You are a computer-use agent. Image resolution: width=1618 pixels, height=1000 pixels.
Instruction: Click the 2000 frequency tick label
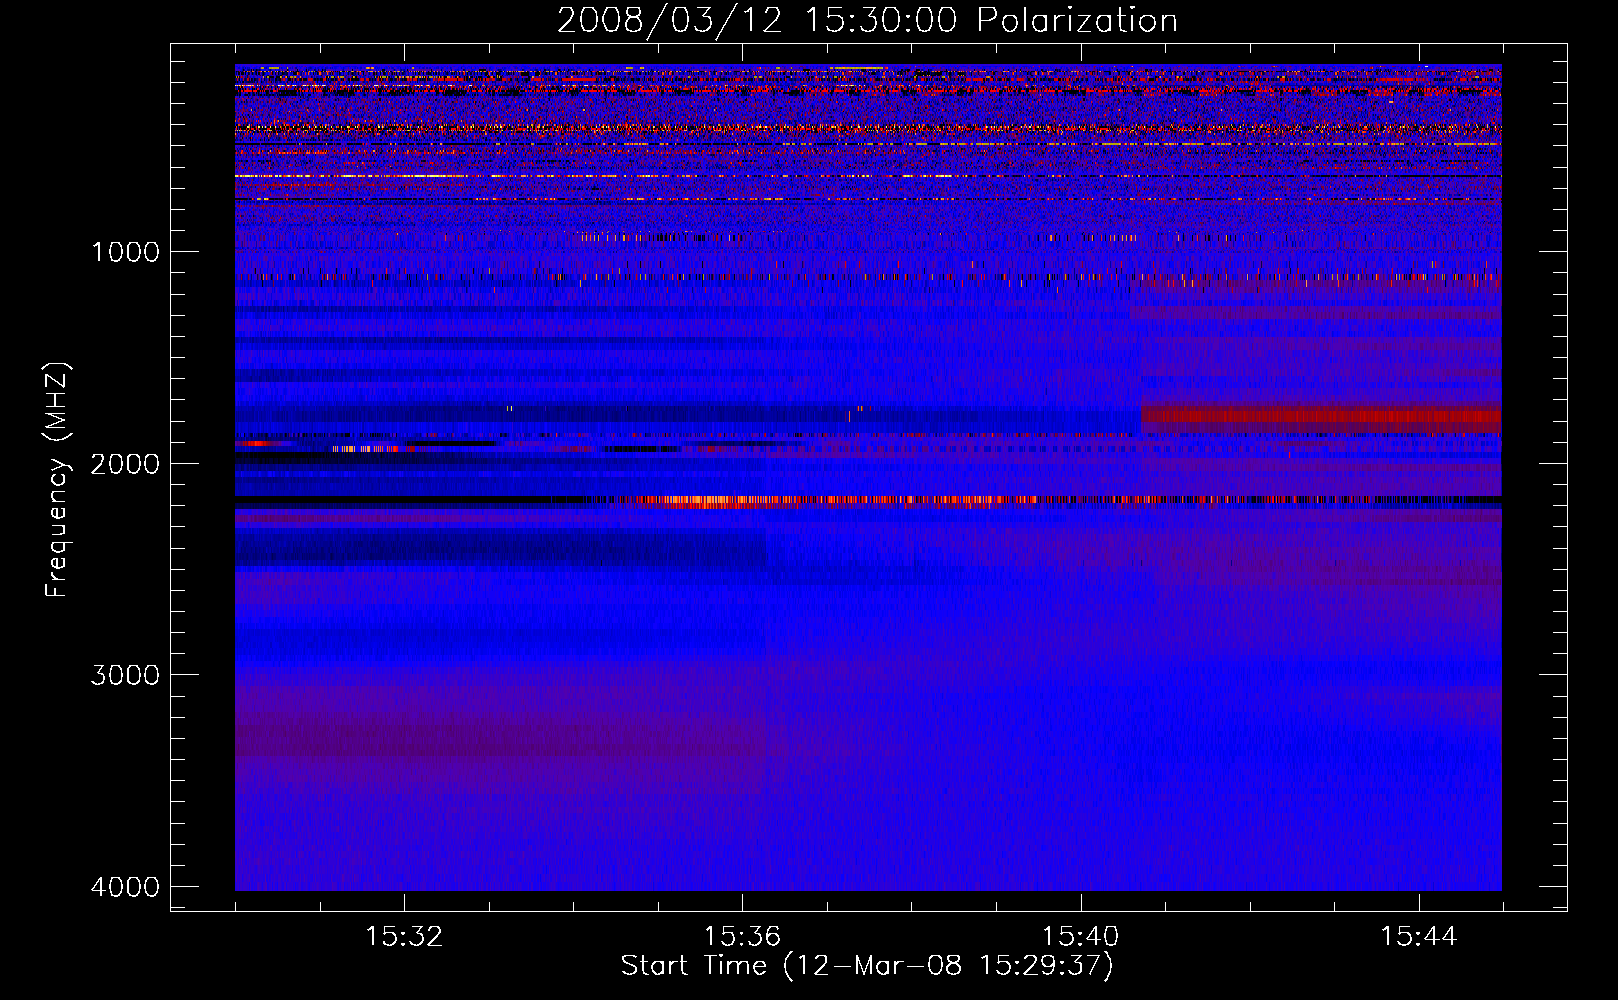126,464
